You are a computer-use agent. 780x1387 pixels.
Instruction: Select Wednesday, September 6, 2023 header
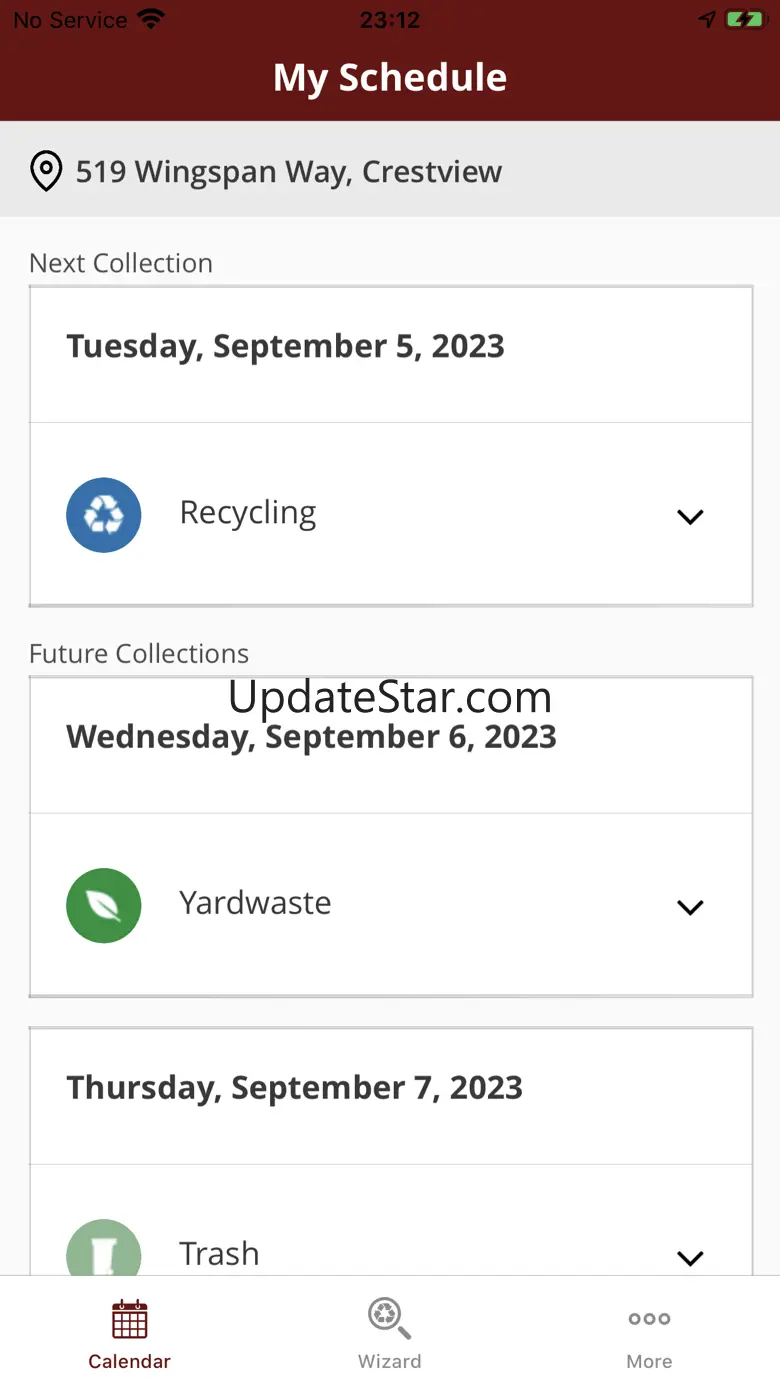click(x=311, y=738)
